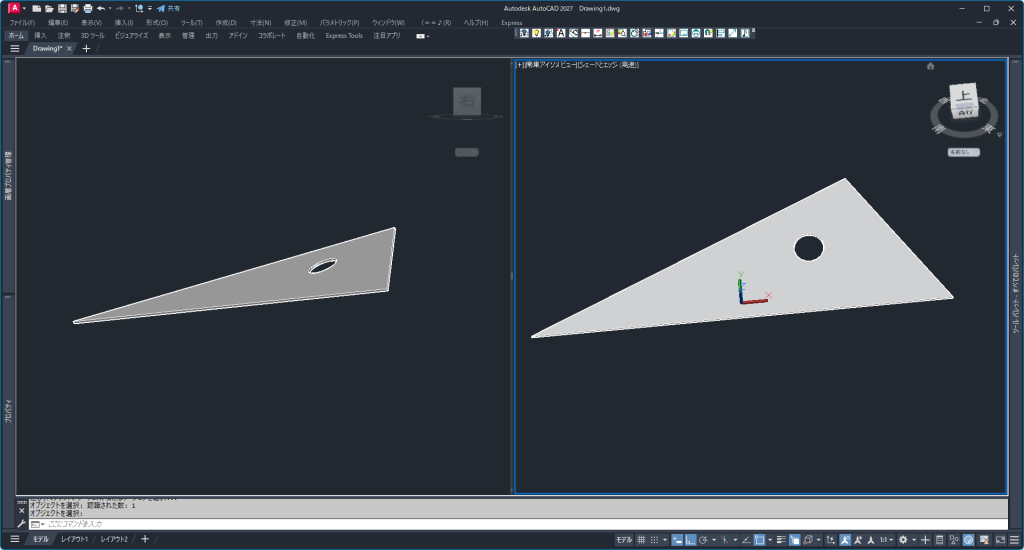This screenshot has height=550, width=1024.
Task: Toggle the grid display in status bar
Action: 641,540
